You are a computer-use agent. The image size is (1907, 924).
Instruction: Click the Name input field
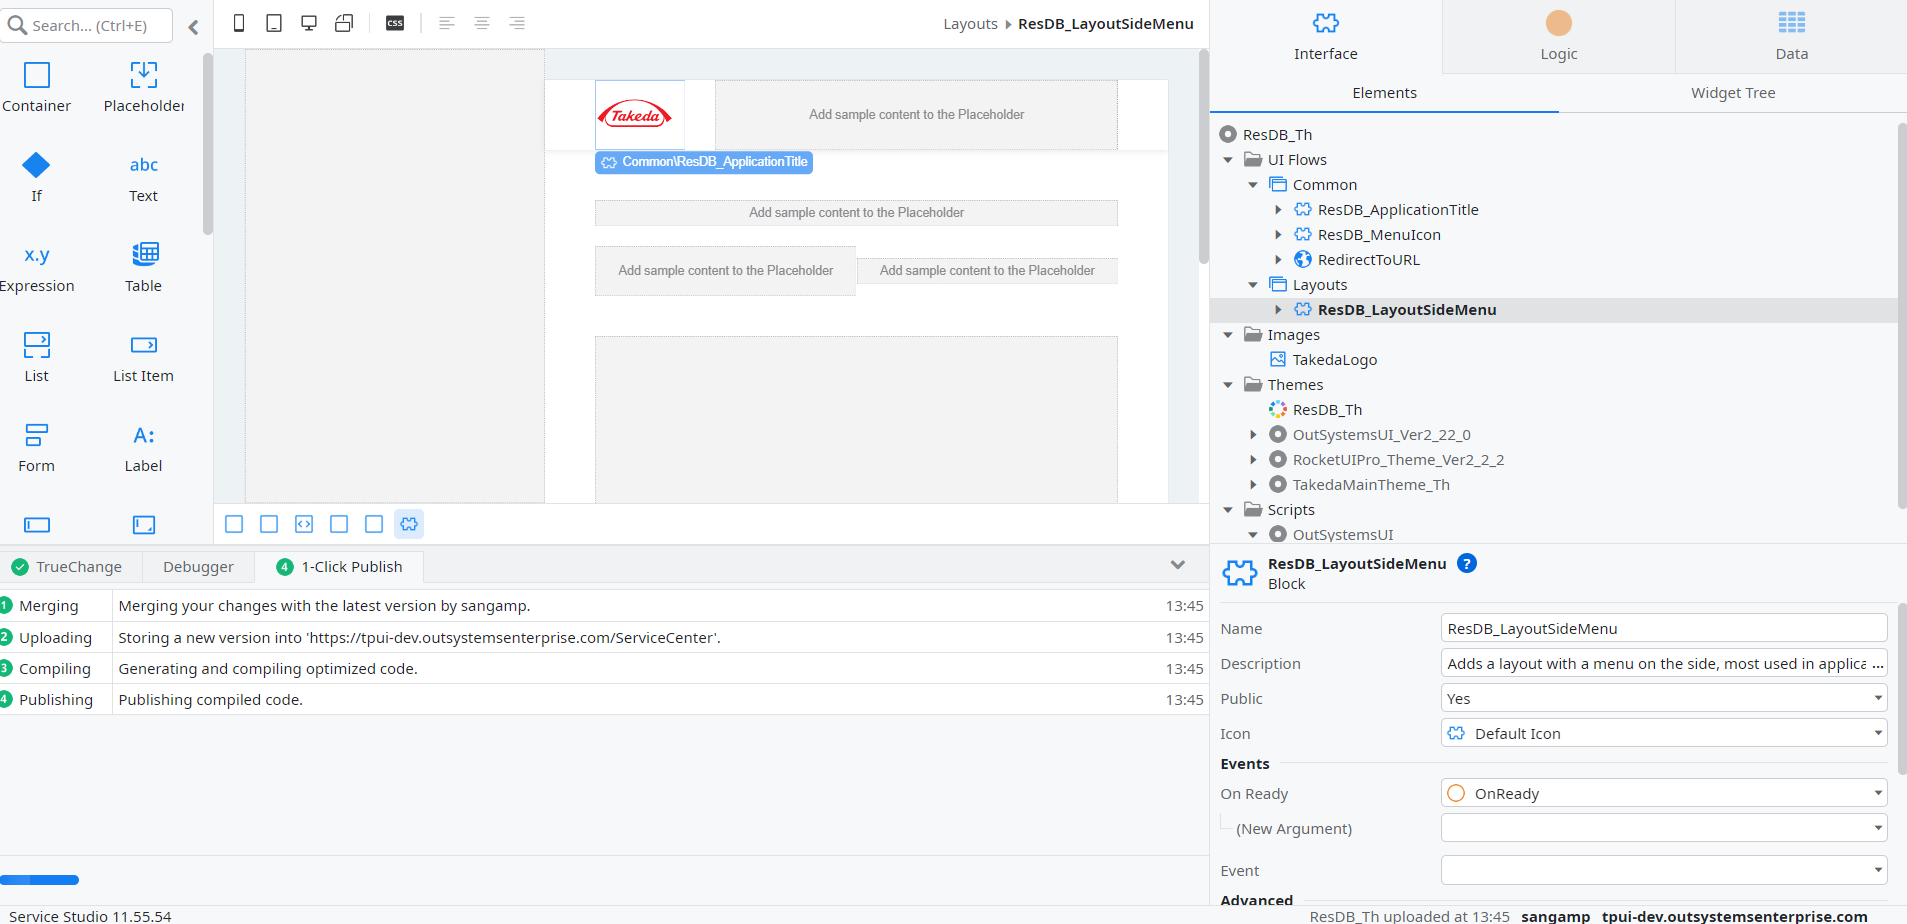tap(1663, 628)
